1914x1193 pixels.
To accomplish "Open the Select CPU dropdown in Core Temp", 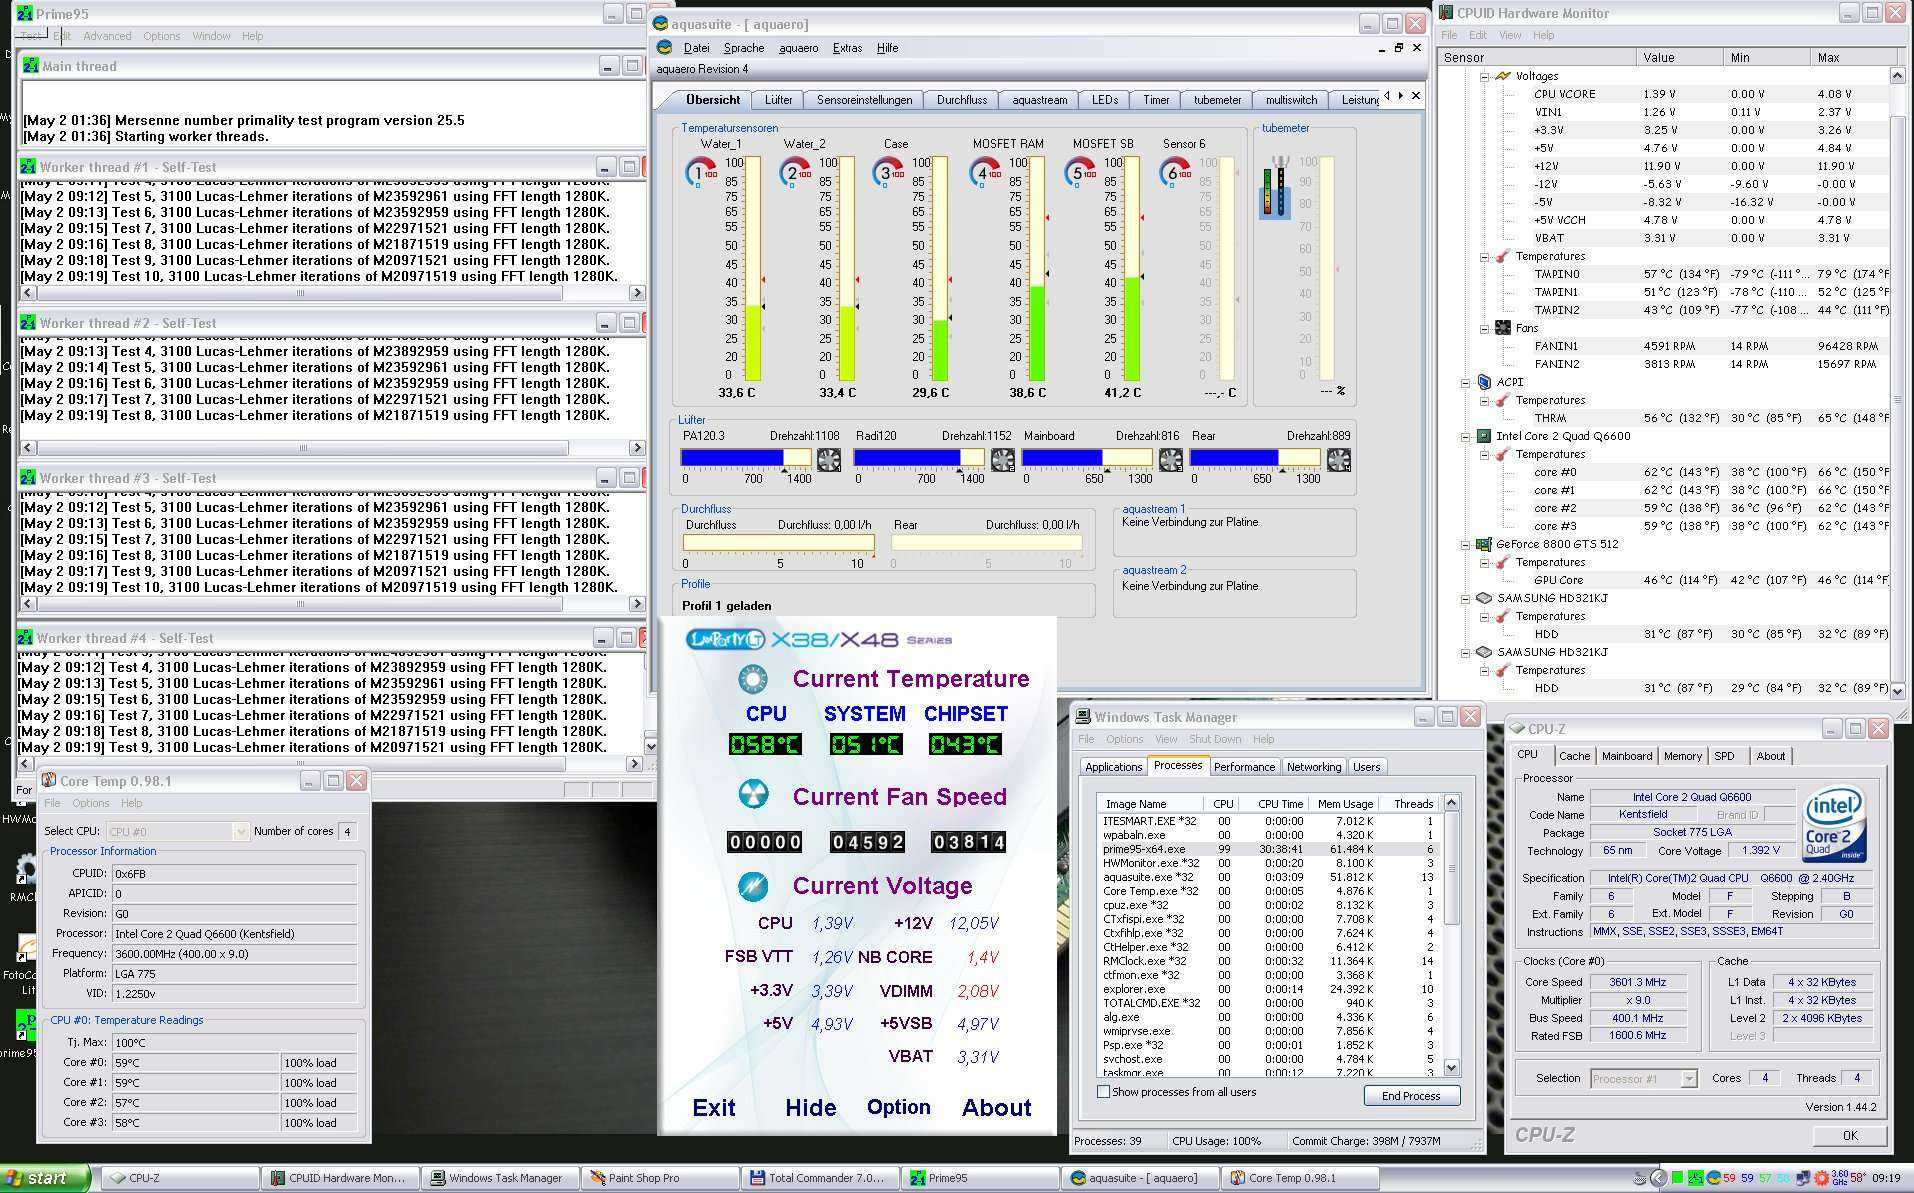I will [x=239, y=831].
